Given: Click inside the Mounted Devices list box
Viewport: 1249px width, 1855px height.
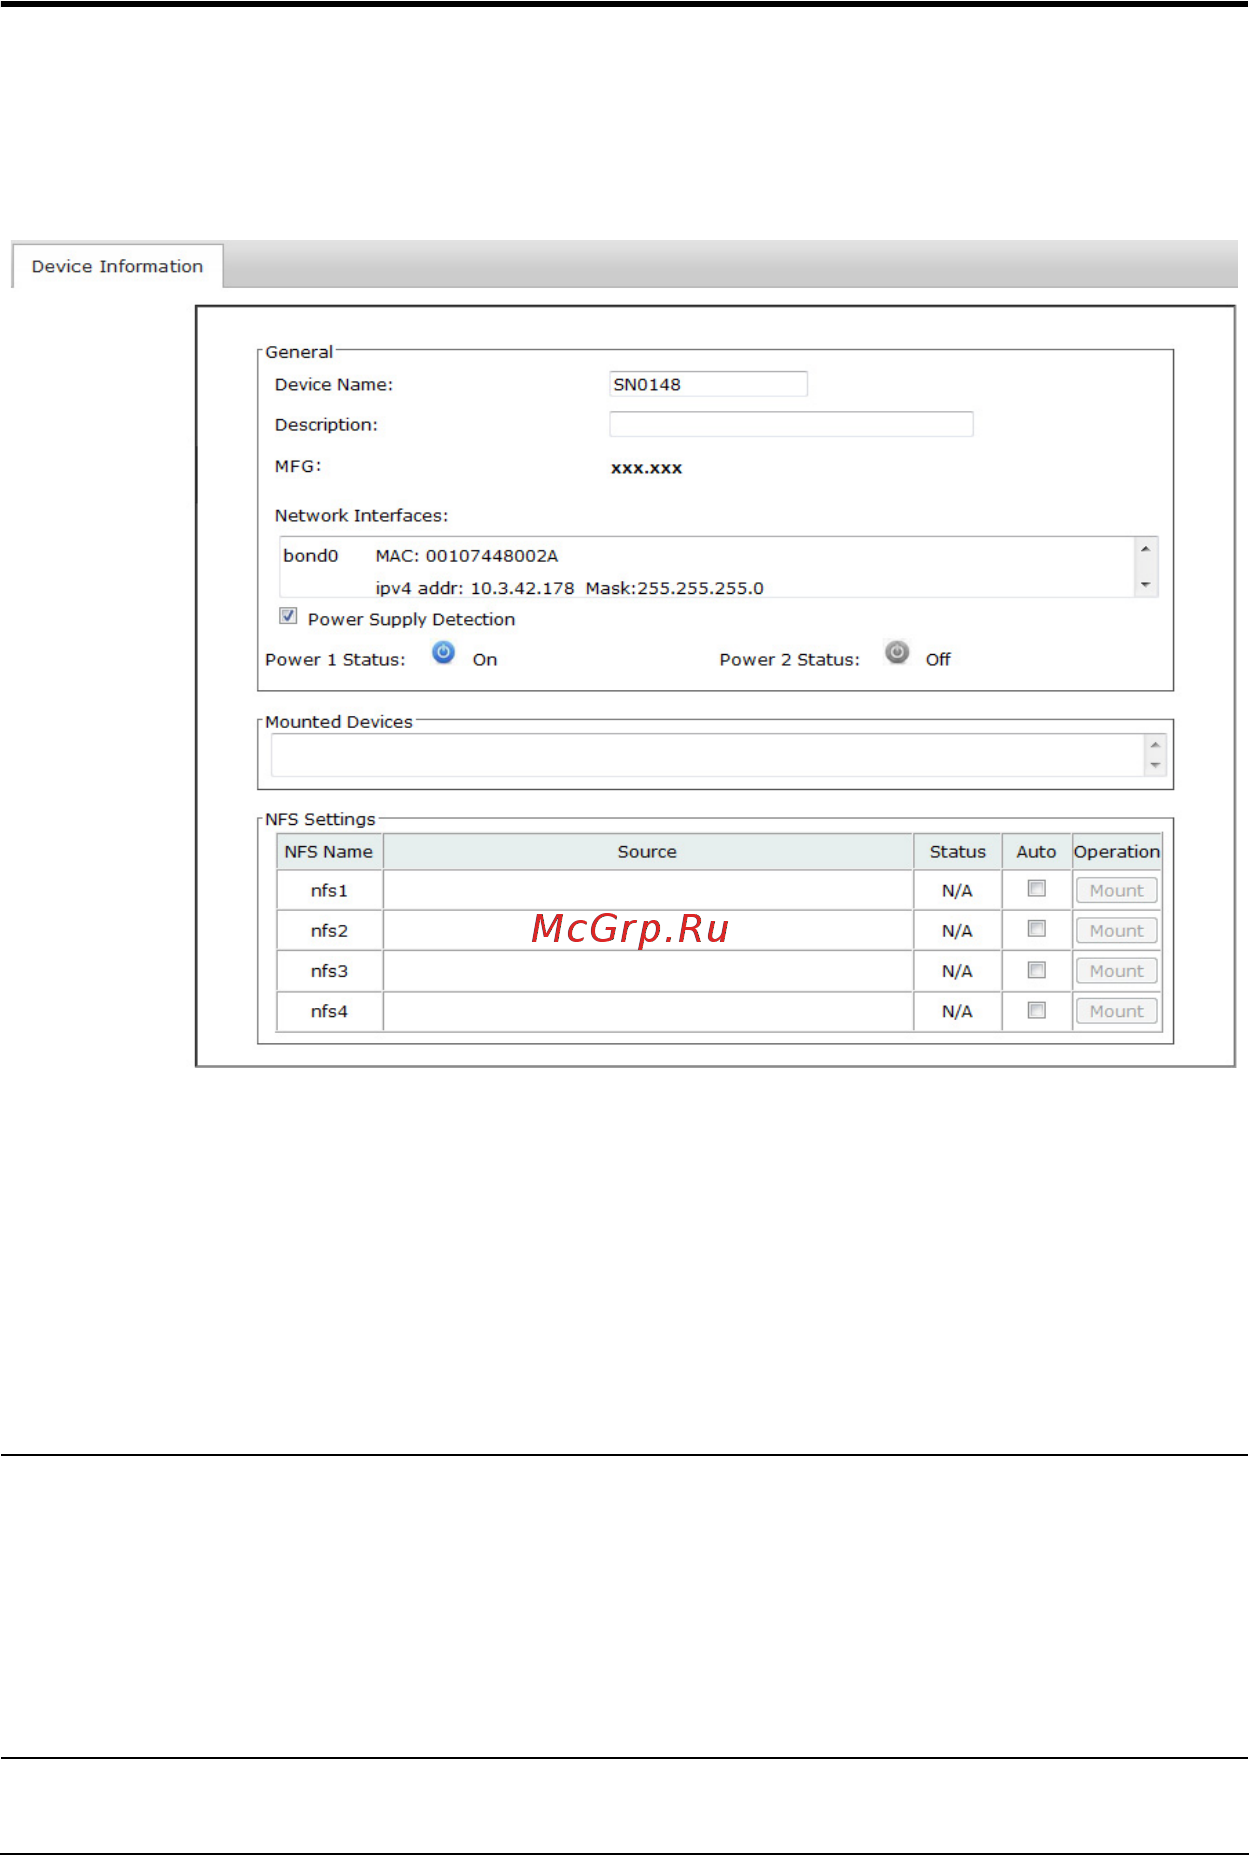Looking at the screenshot, I should point(707,755).
